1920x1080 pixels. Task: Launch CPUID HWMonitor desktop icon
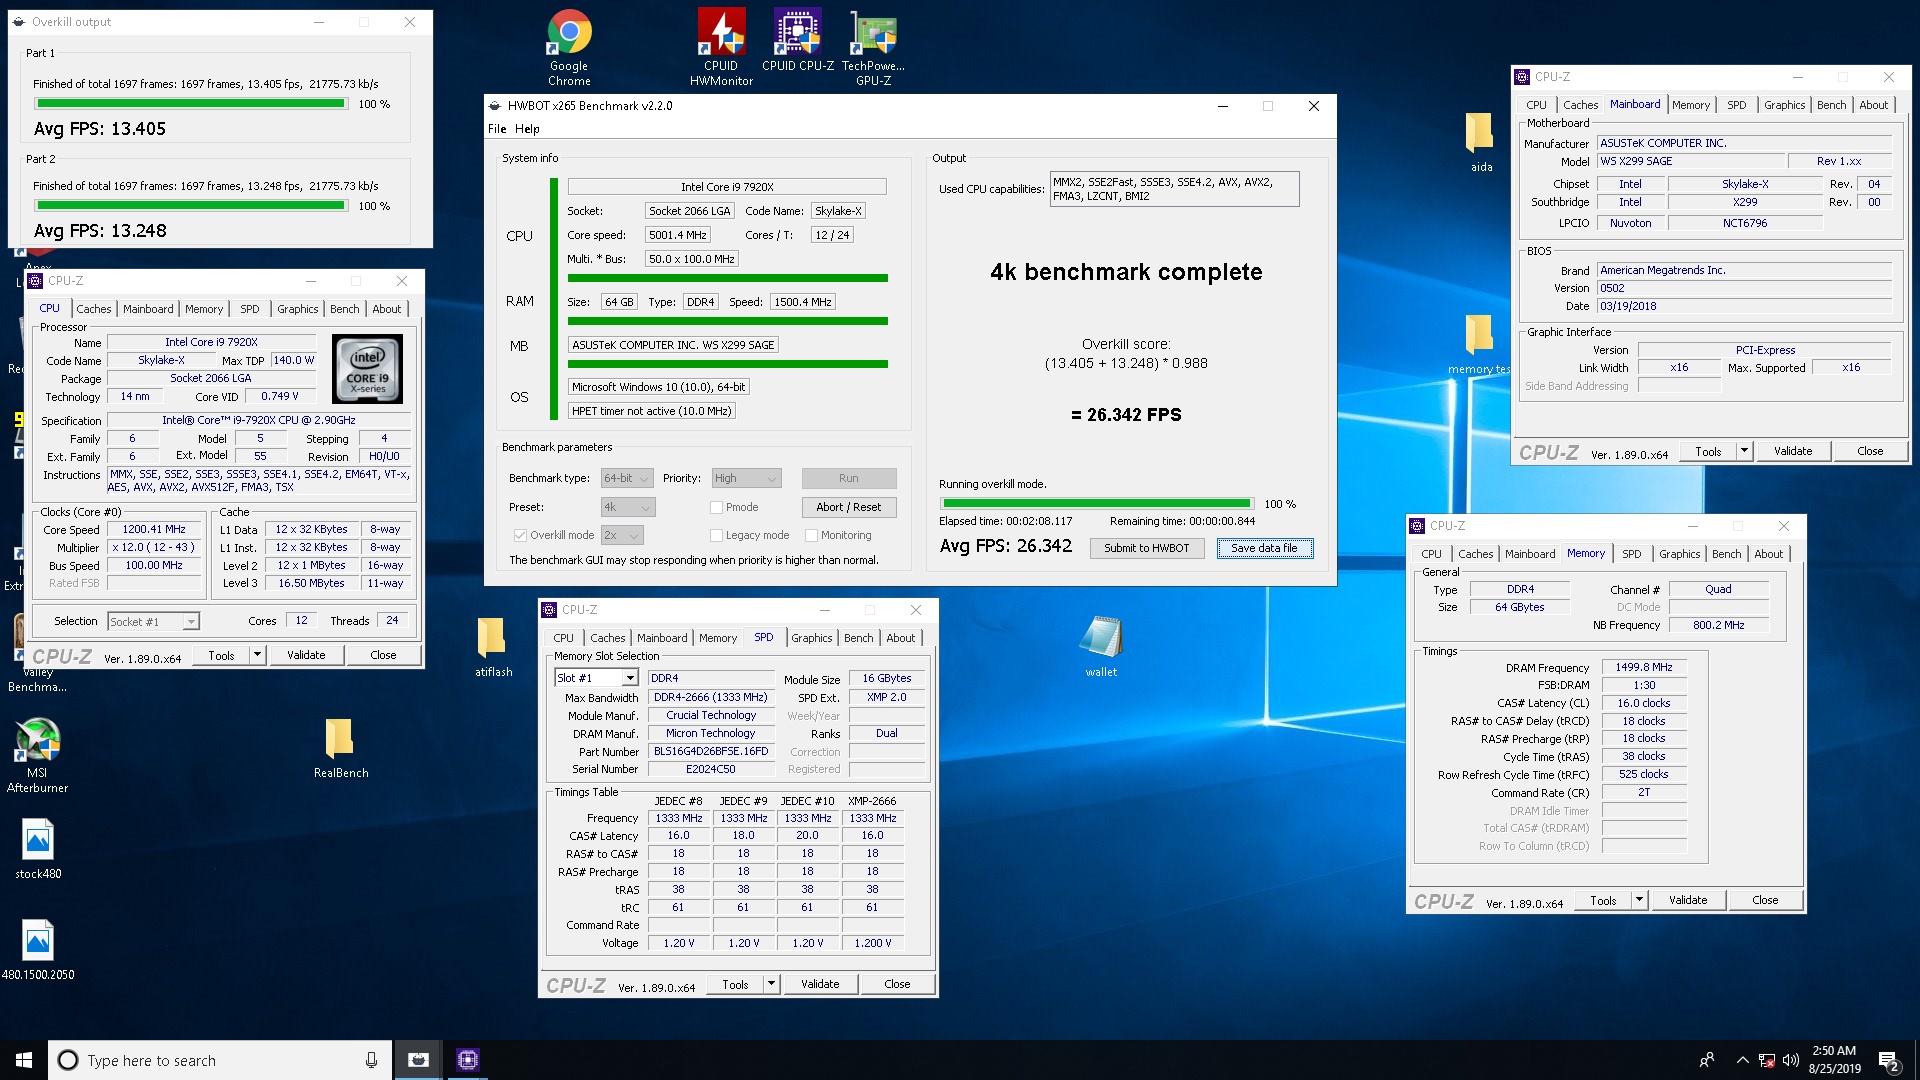[x=721, y=47]
